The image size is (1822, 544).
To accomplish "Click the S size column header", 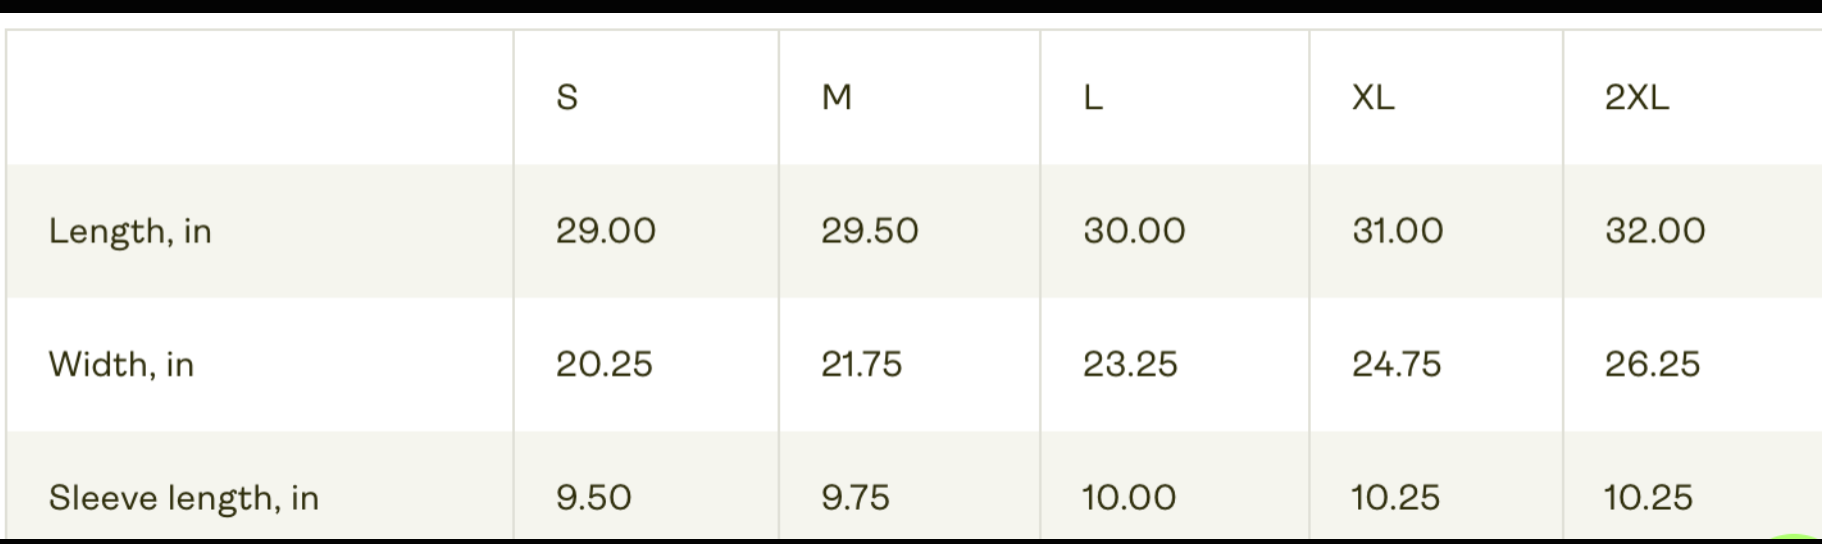I will tap(567, 97).
